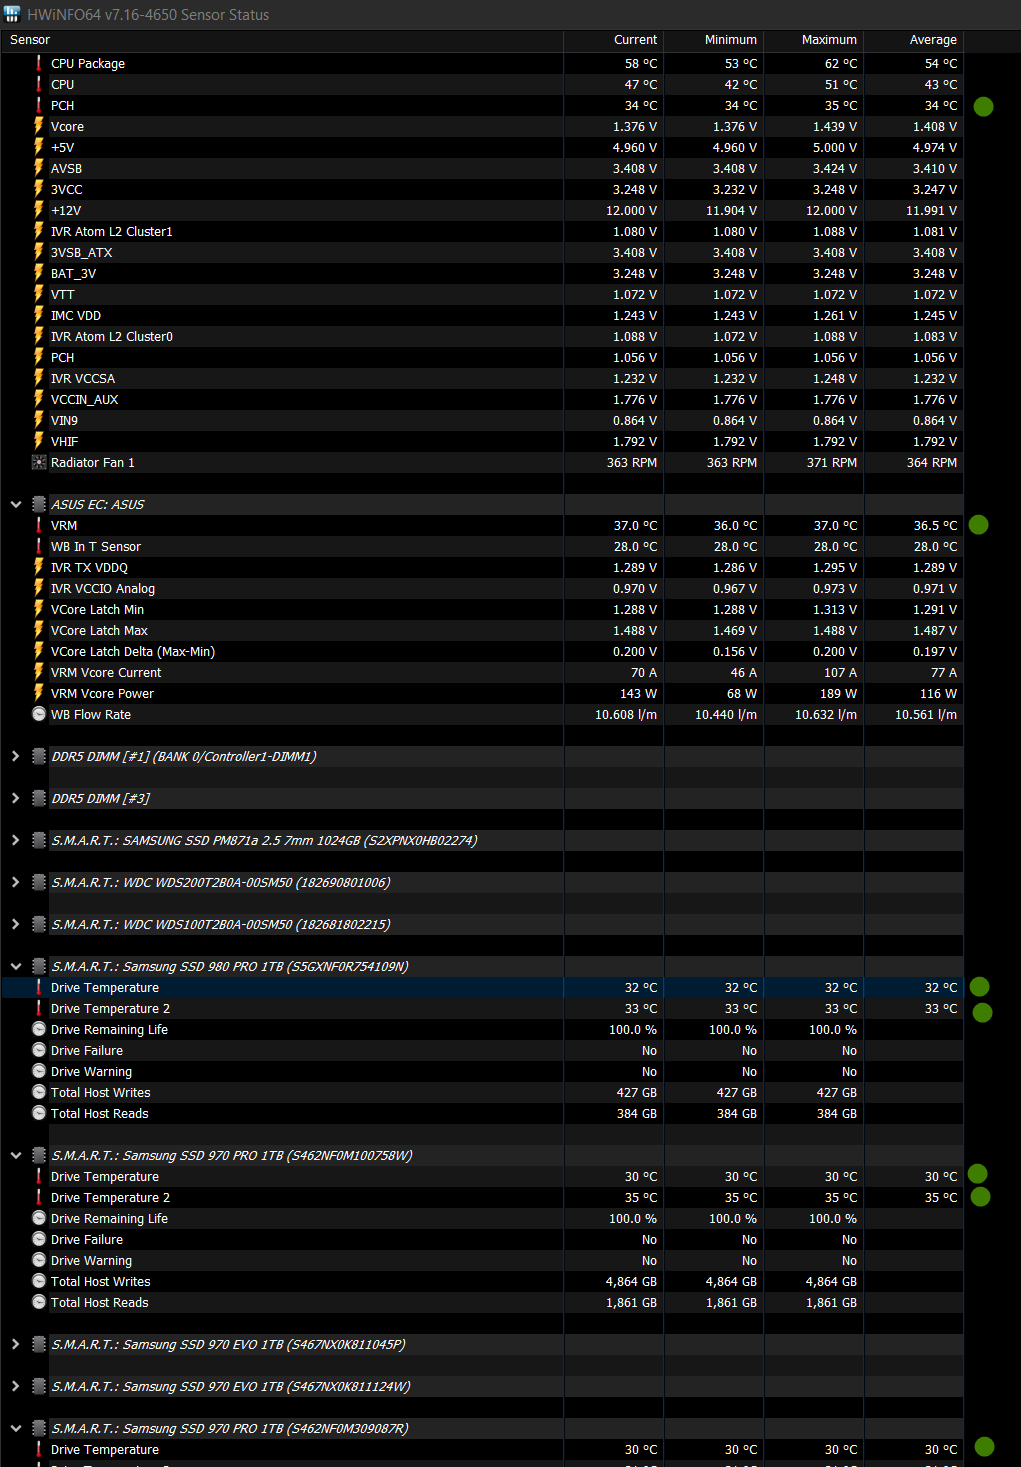Click the 62 °C maximum CPU Package value
The height and width of the screenshot is (1467, 1021).
841,63
